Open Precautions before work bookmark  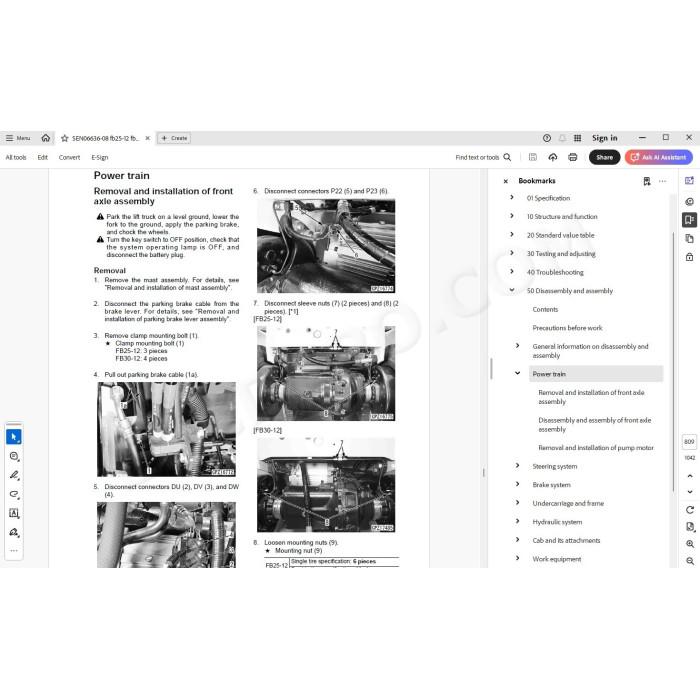567,328
